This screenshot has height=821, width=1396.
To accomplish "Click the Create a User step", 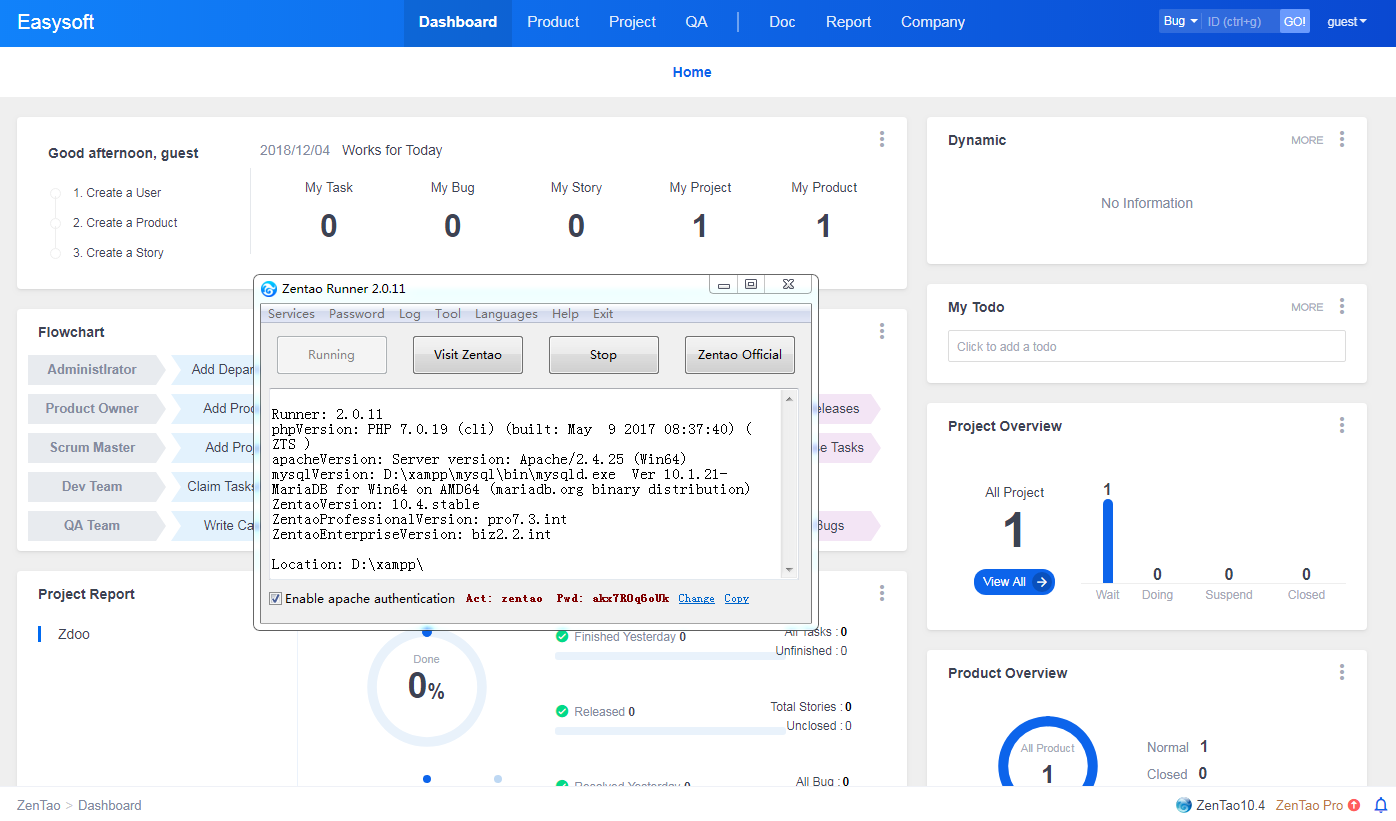I will (117, 193).
